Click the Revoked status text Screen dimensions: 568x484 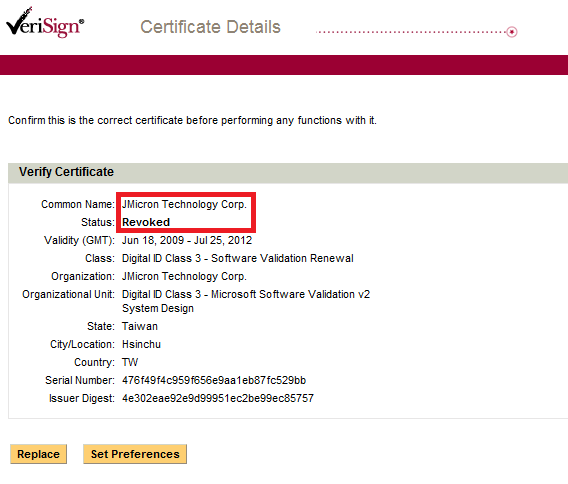click(146, 222)
